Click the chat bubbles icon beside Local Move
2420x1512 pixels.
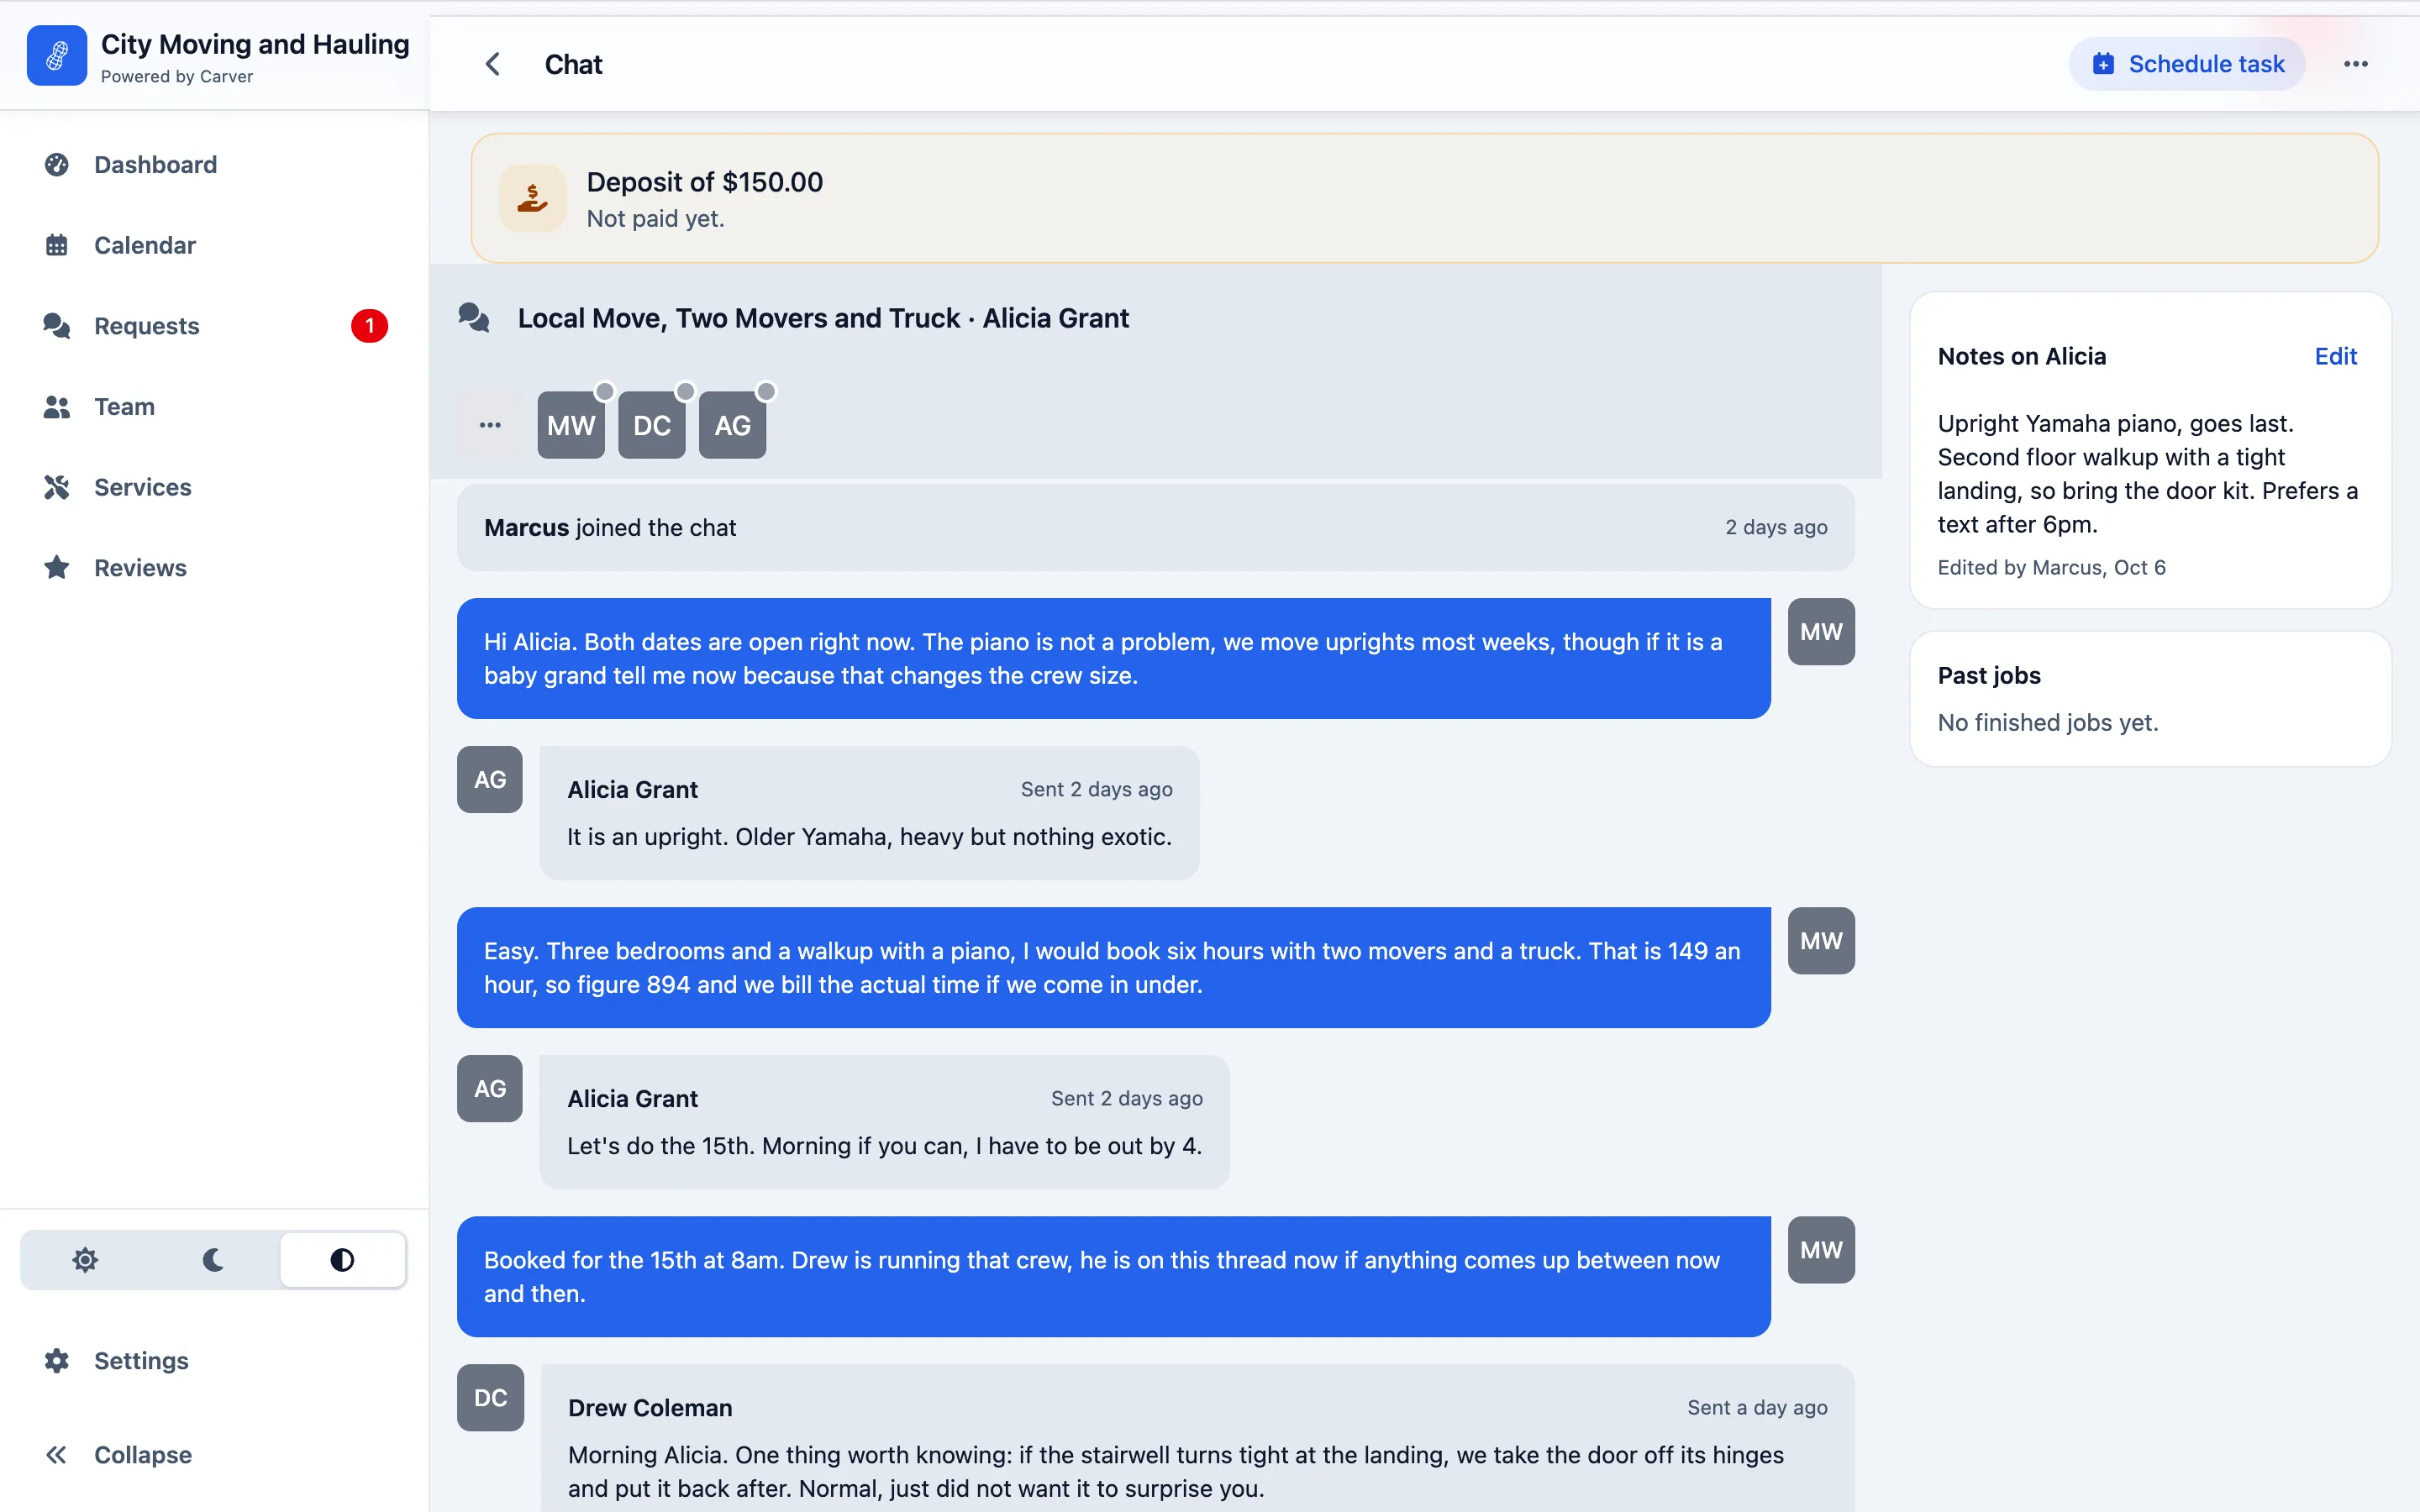pos(474,318)
